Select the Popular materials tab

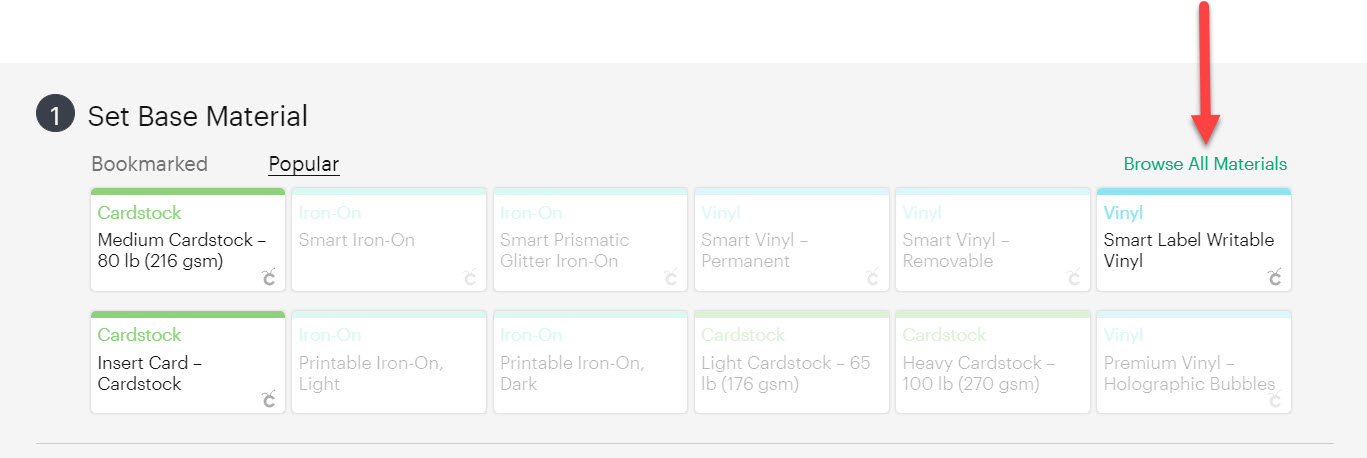pyautogui.click(x=304, y=164)
